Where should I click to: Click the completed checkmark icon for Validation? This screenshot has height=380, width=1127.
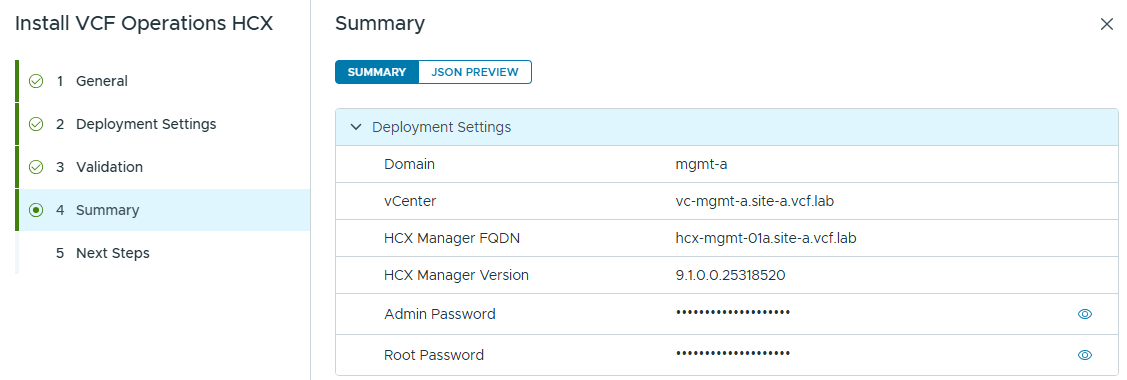pyautogui.click(x=36, y=167)
